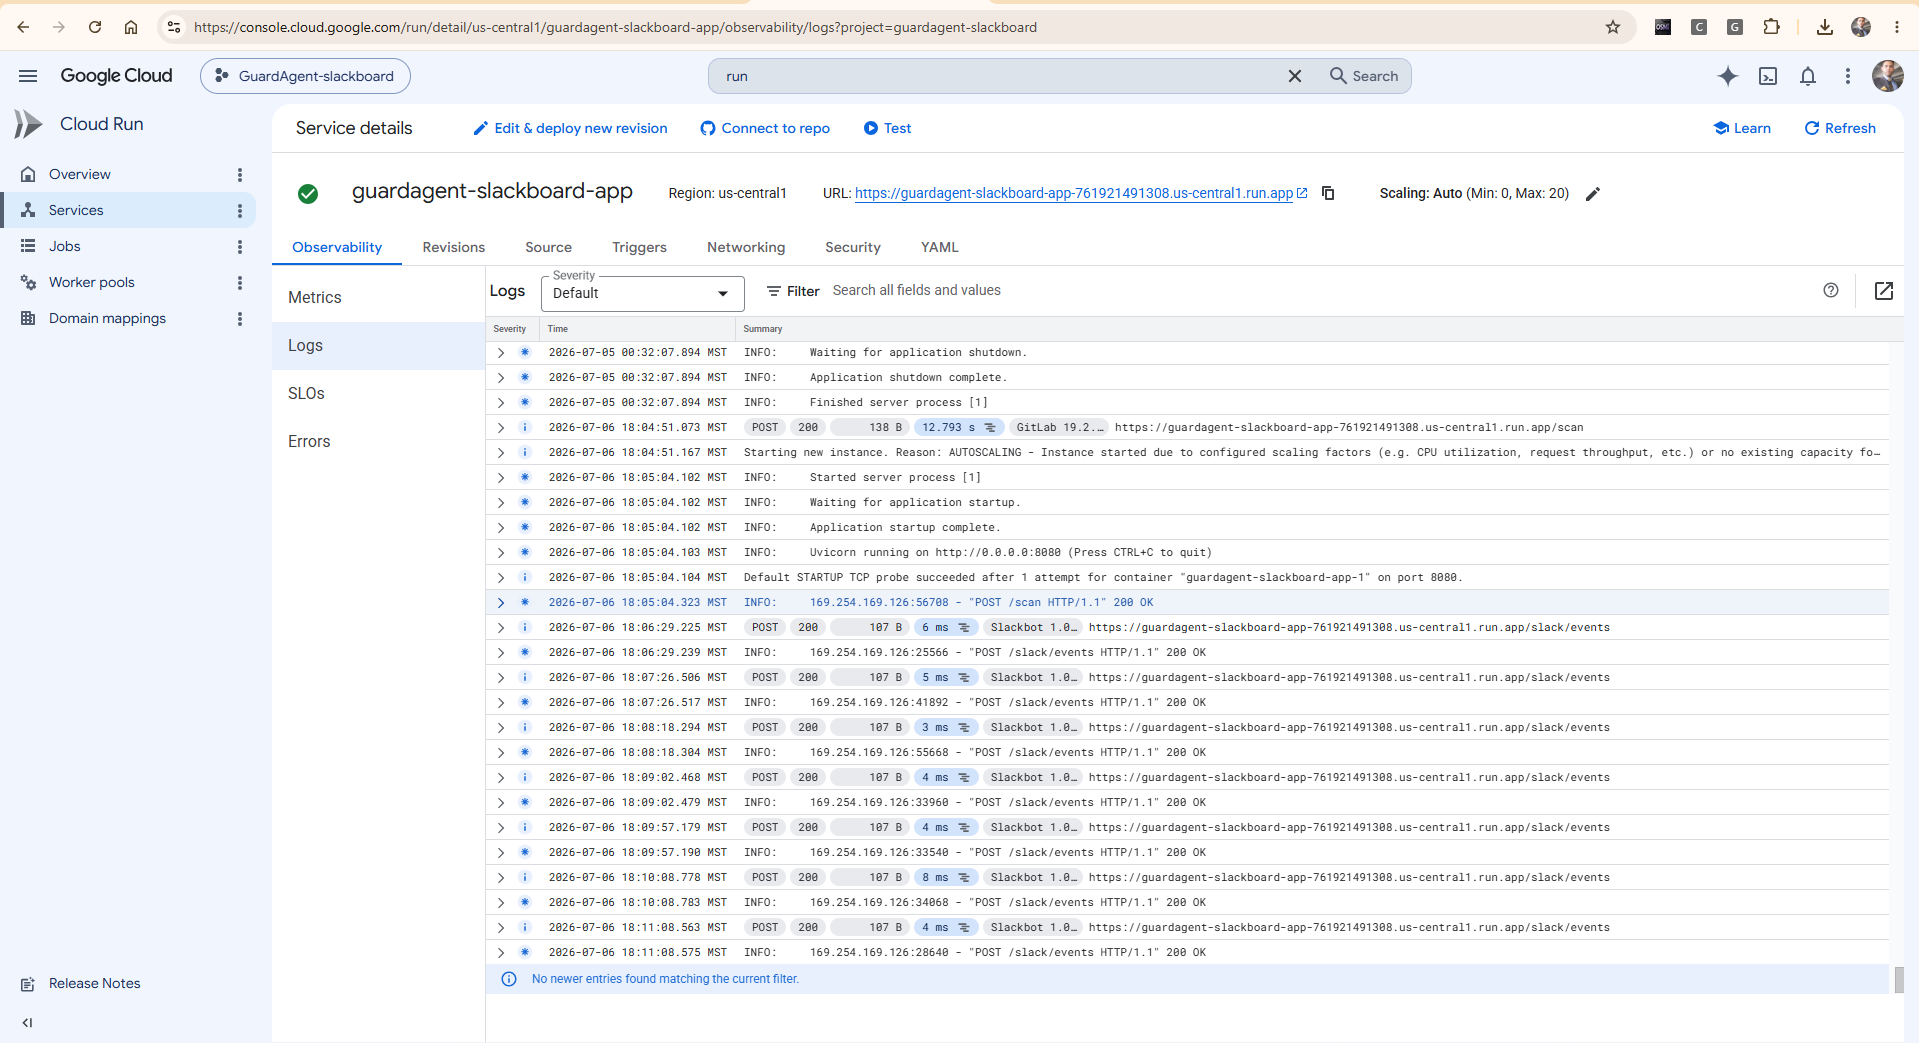Select the Observability tab
Image resolution: width=1919 pixels, height=1043 pixels.
click(337, 247)
